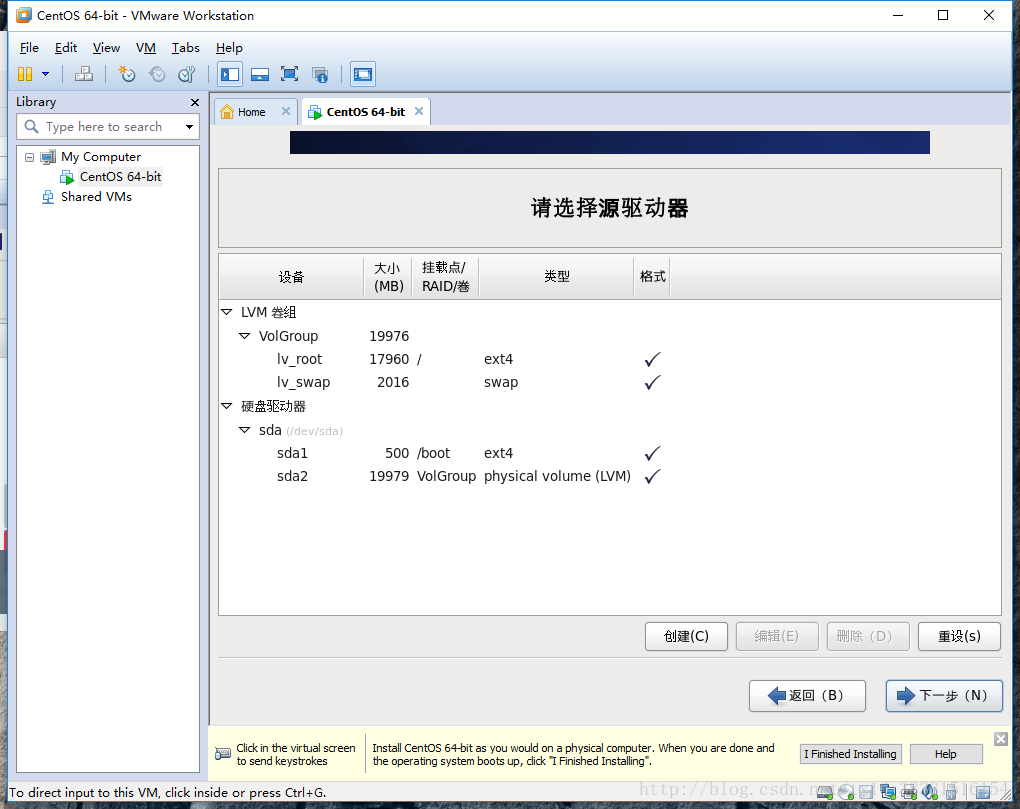Take a snapshot of this virtual machine
This screenshot has height=809, width=1020.
(x=127, y=74)
